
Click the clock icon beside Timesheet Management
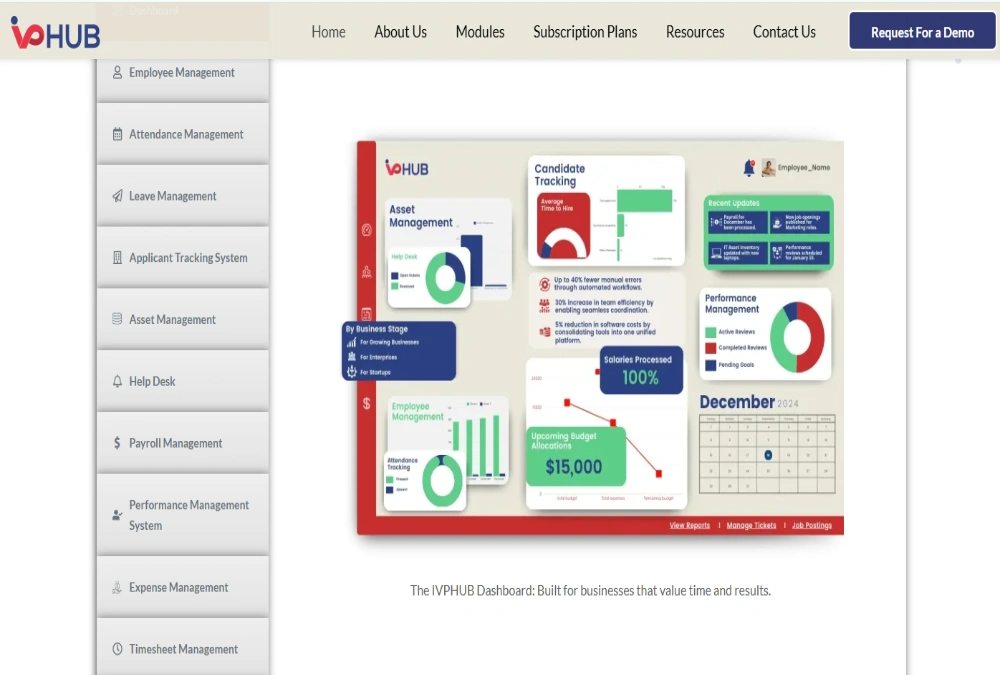[117, 649]
